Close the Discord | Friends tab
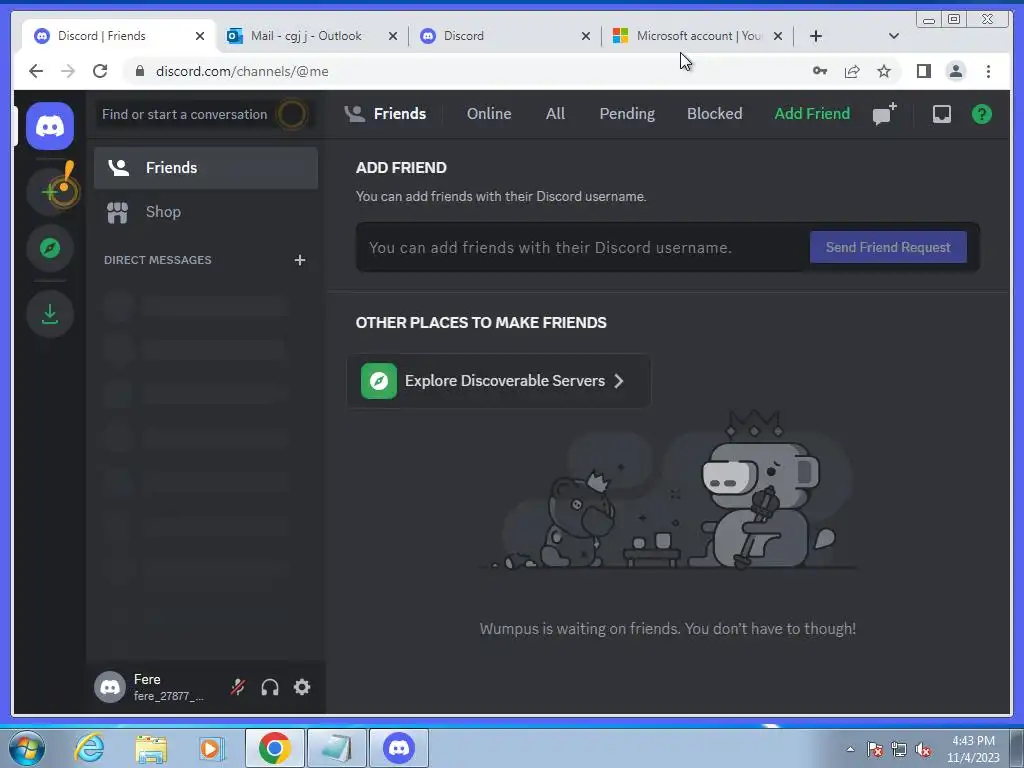Screen dimensions: 1024x768 point(200,36)
